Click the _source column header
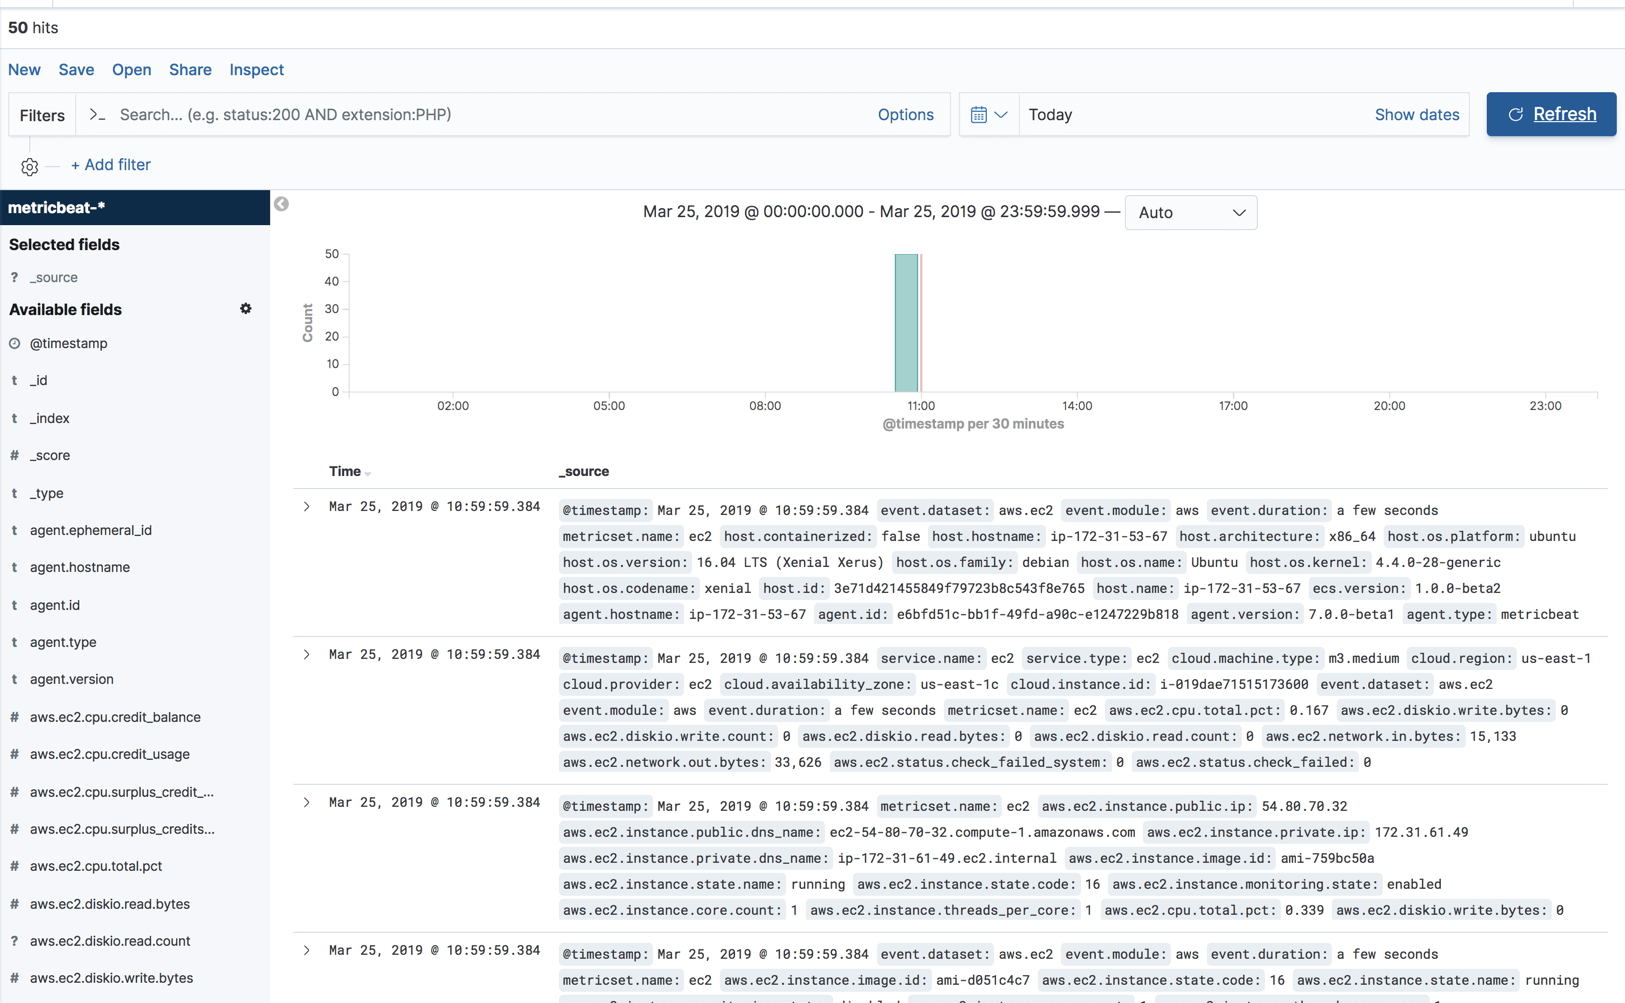1625x1003 pixels. click(x=584, y=471)
